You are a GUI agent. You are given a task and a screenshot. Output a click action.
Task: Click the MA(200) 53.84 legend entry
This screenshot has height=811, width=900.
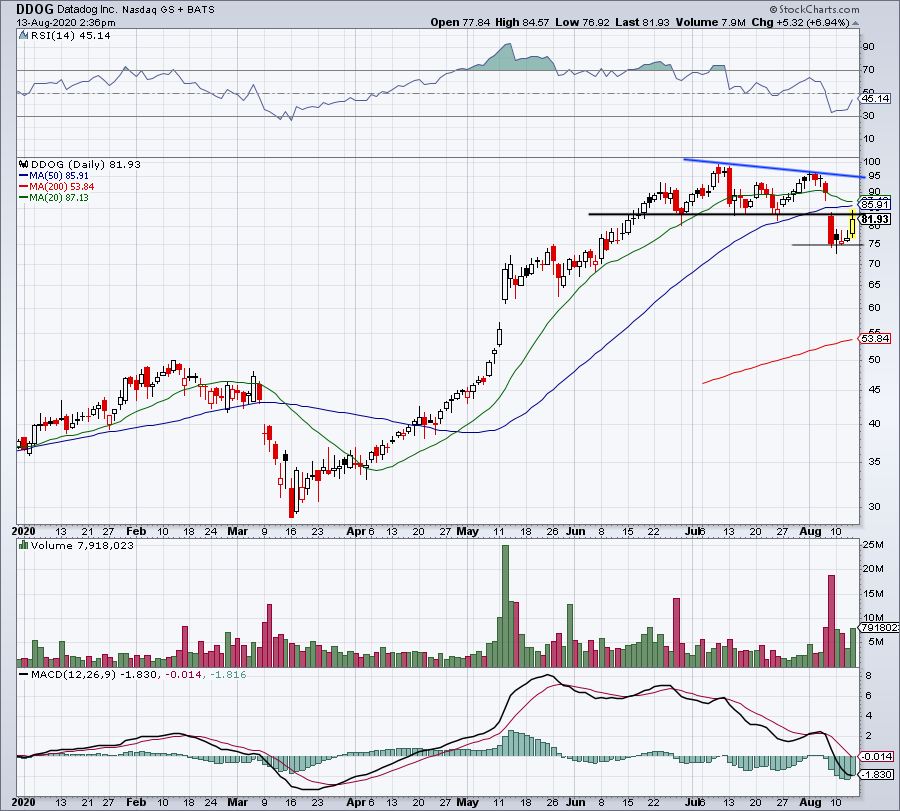click(56, 187)
